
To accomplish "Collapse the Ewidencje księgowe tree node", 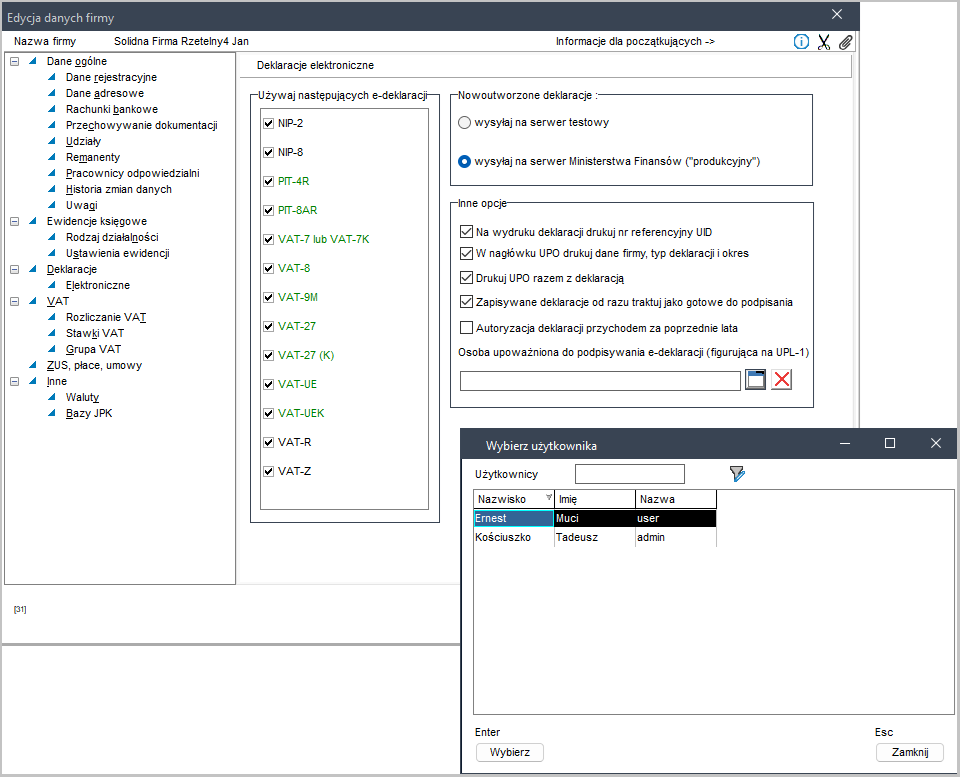I will pos(15,221).
